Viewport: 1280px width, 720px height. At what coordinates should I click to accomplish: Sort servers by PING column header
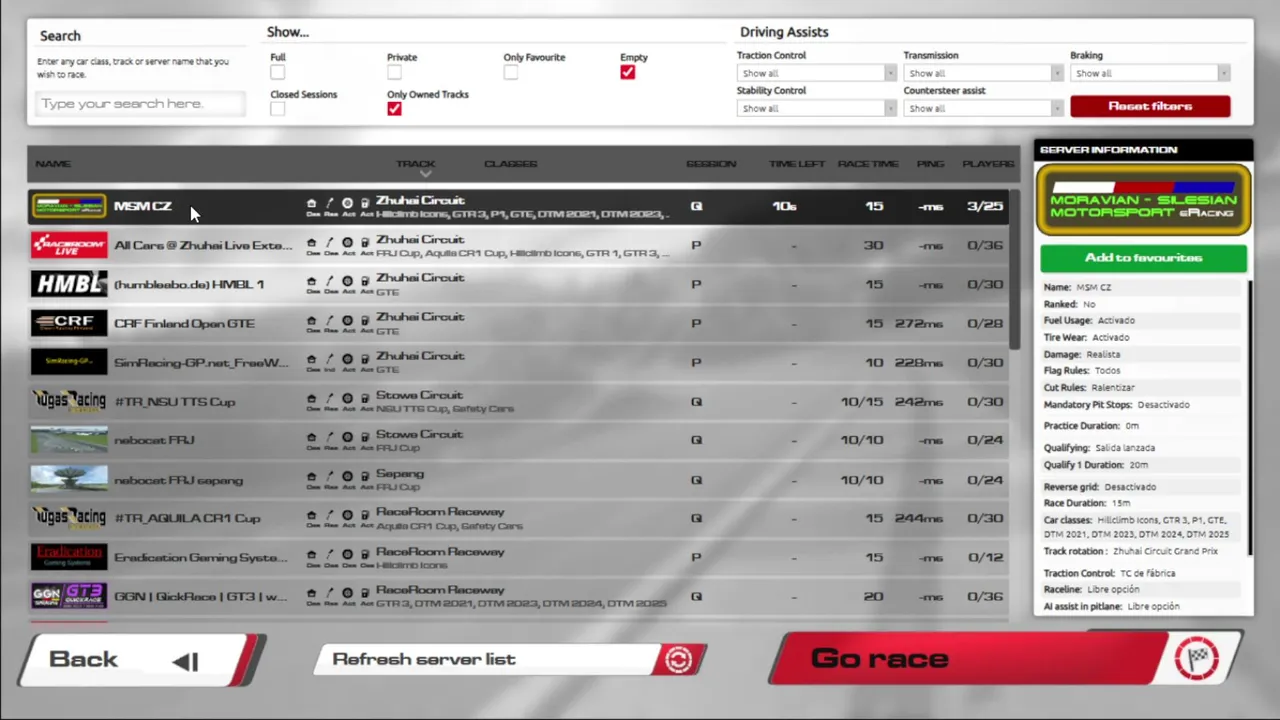pyautogui.click(x=930, y=163)
